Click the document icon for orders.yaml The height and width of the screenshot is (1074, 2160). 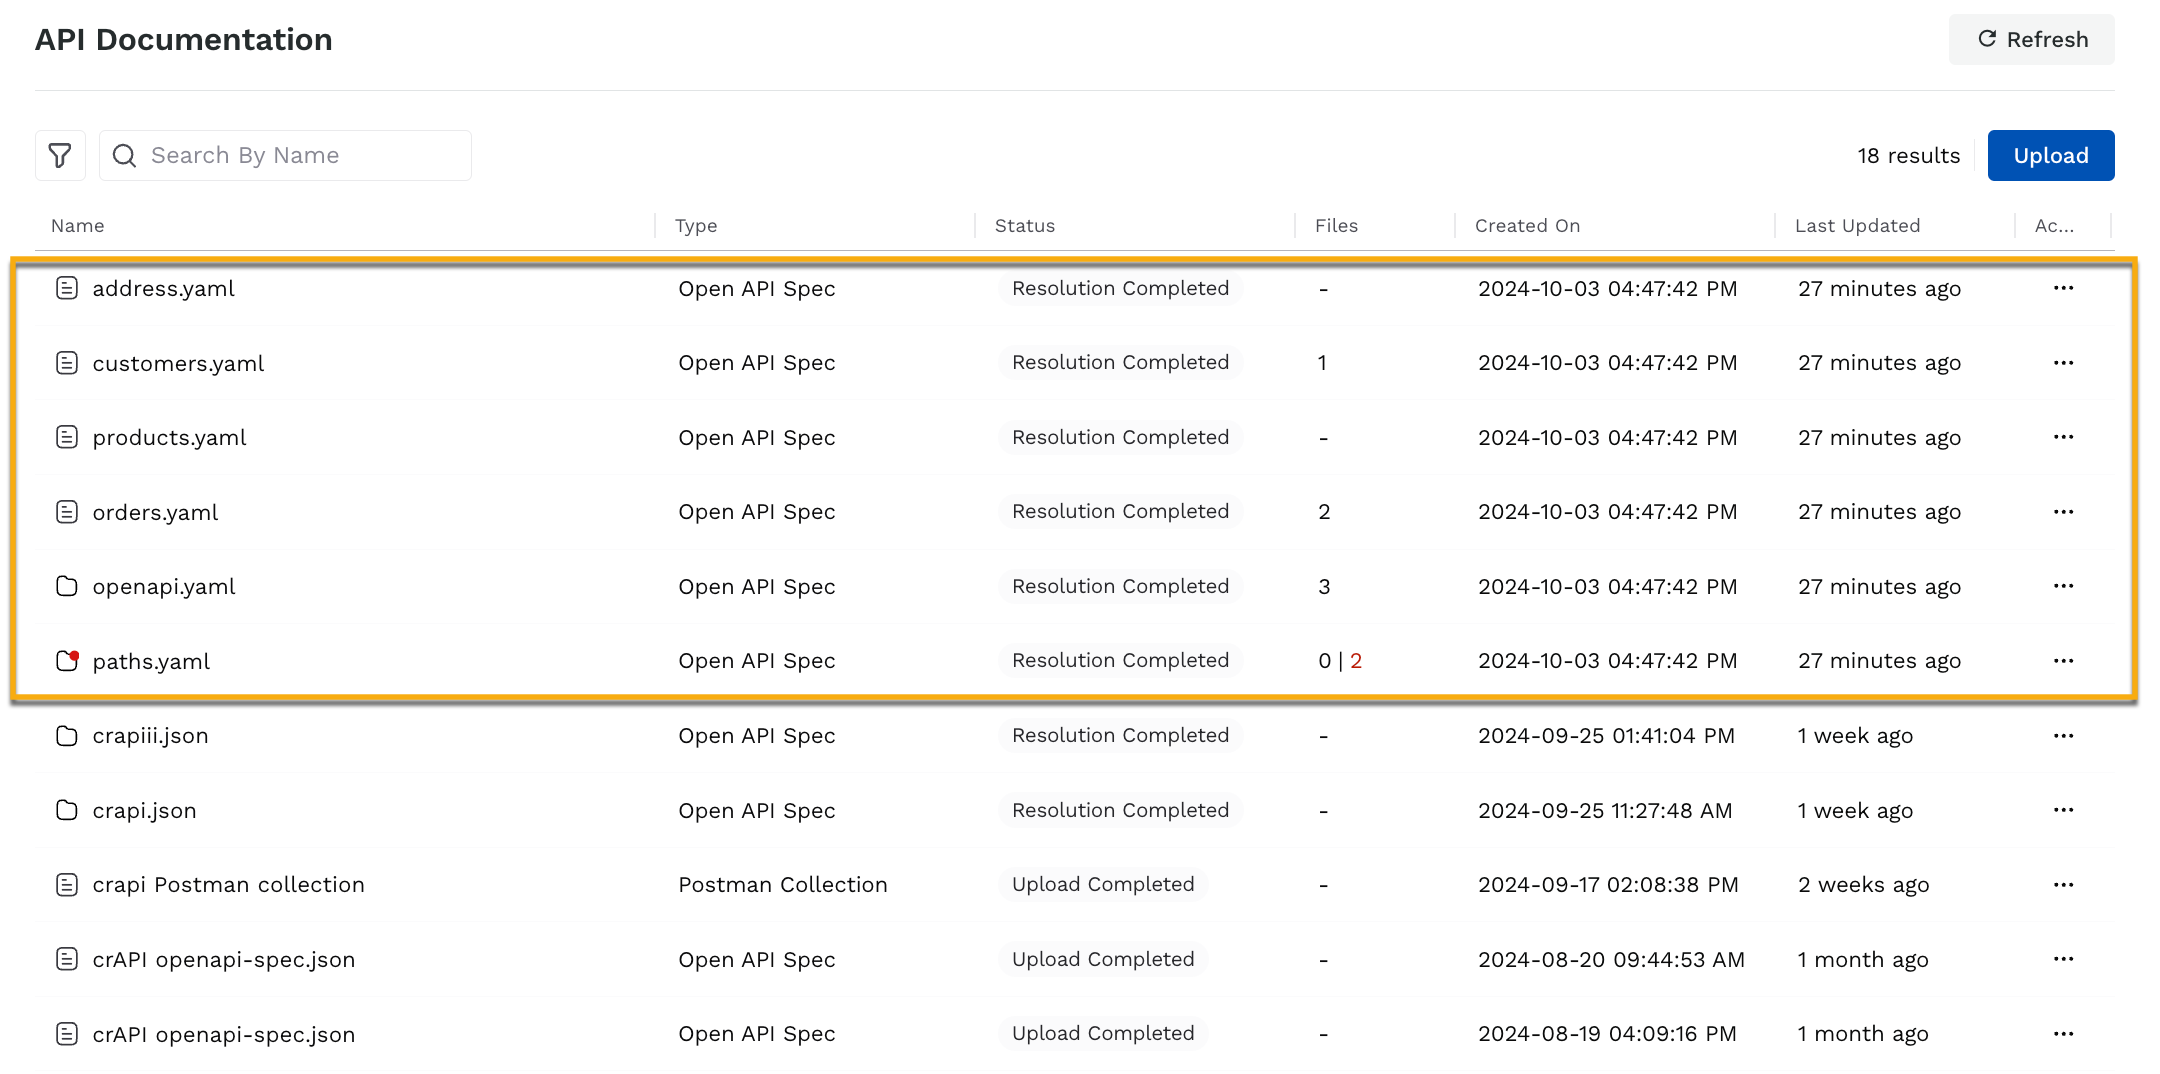(x=67, y=512)
